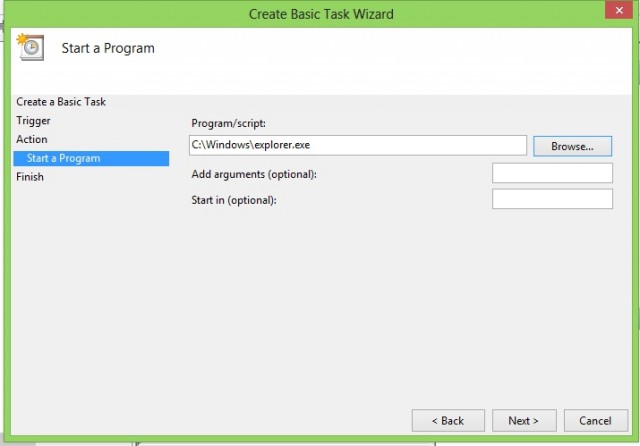This screenshot has height=446, width=640.
Task: Go to the next wizard step
Action: (524, 421)
